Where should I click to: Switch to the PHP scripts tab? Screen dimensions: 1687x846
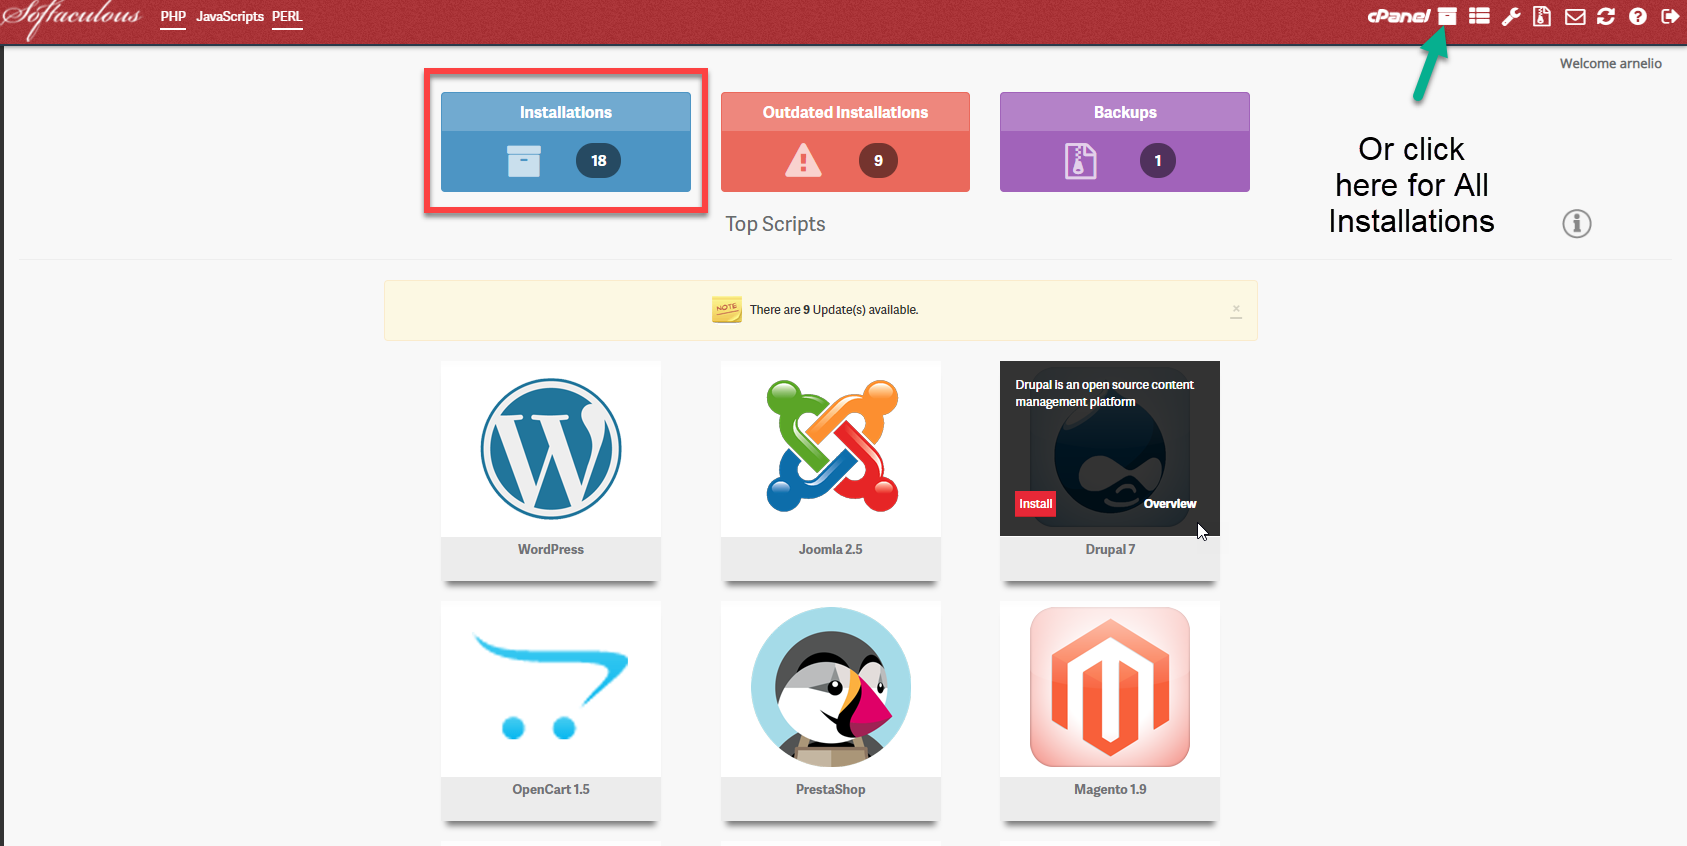tap(173, 17)
